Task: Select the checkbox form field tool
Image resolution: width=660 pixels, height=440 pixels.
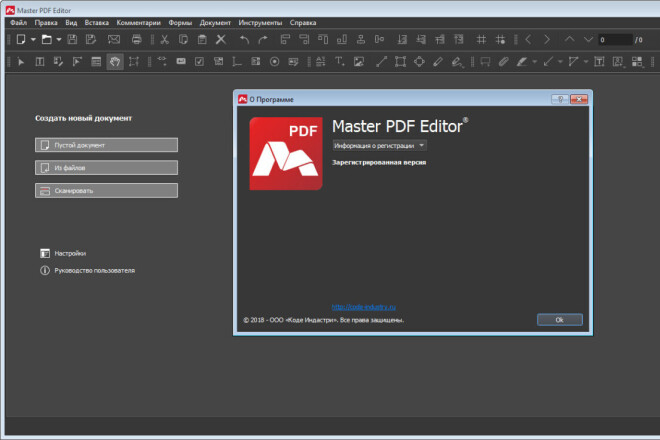Action: [200, 62]
